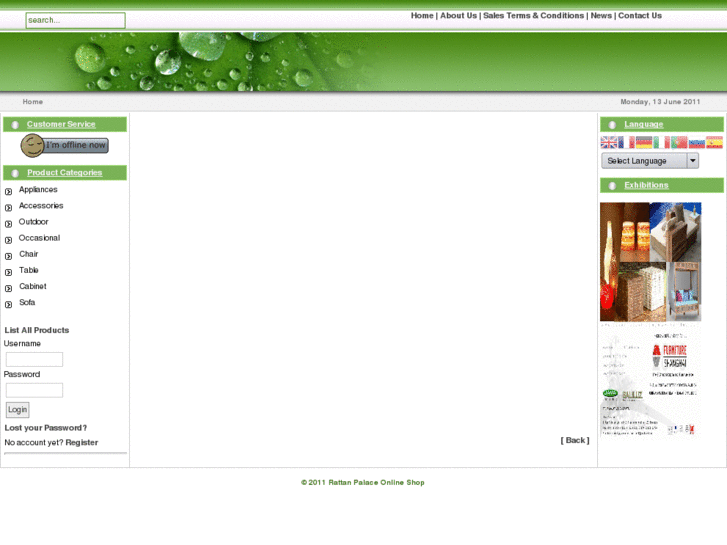This screenshot has width=727, height=545.
Task: Focus the Username field
Action: coord(34,359)
